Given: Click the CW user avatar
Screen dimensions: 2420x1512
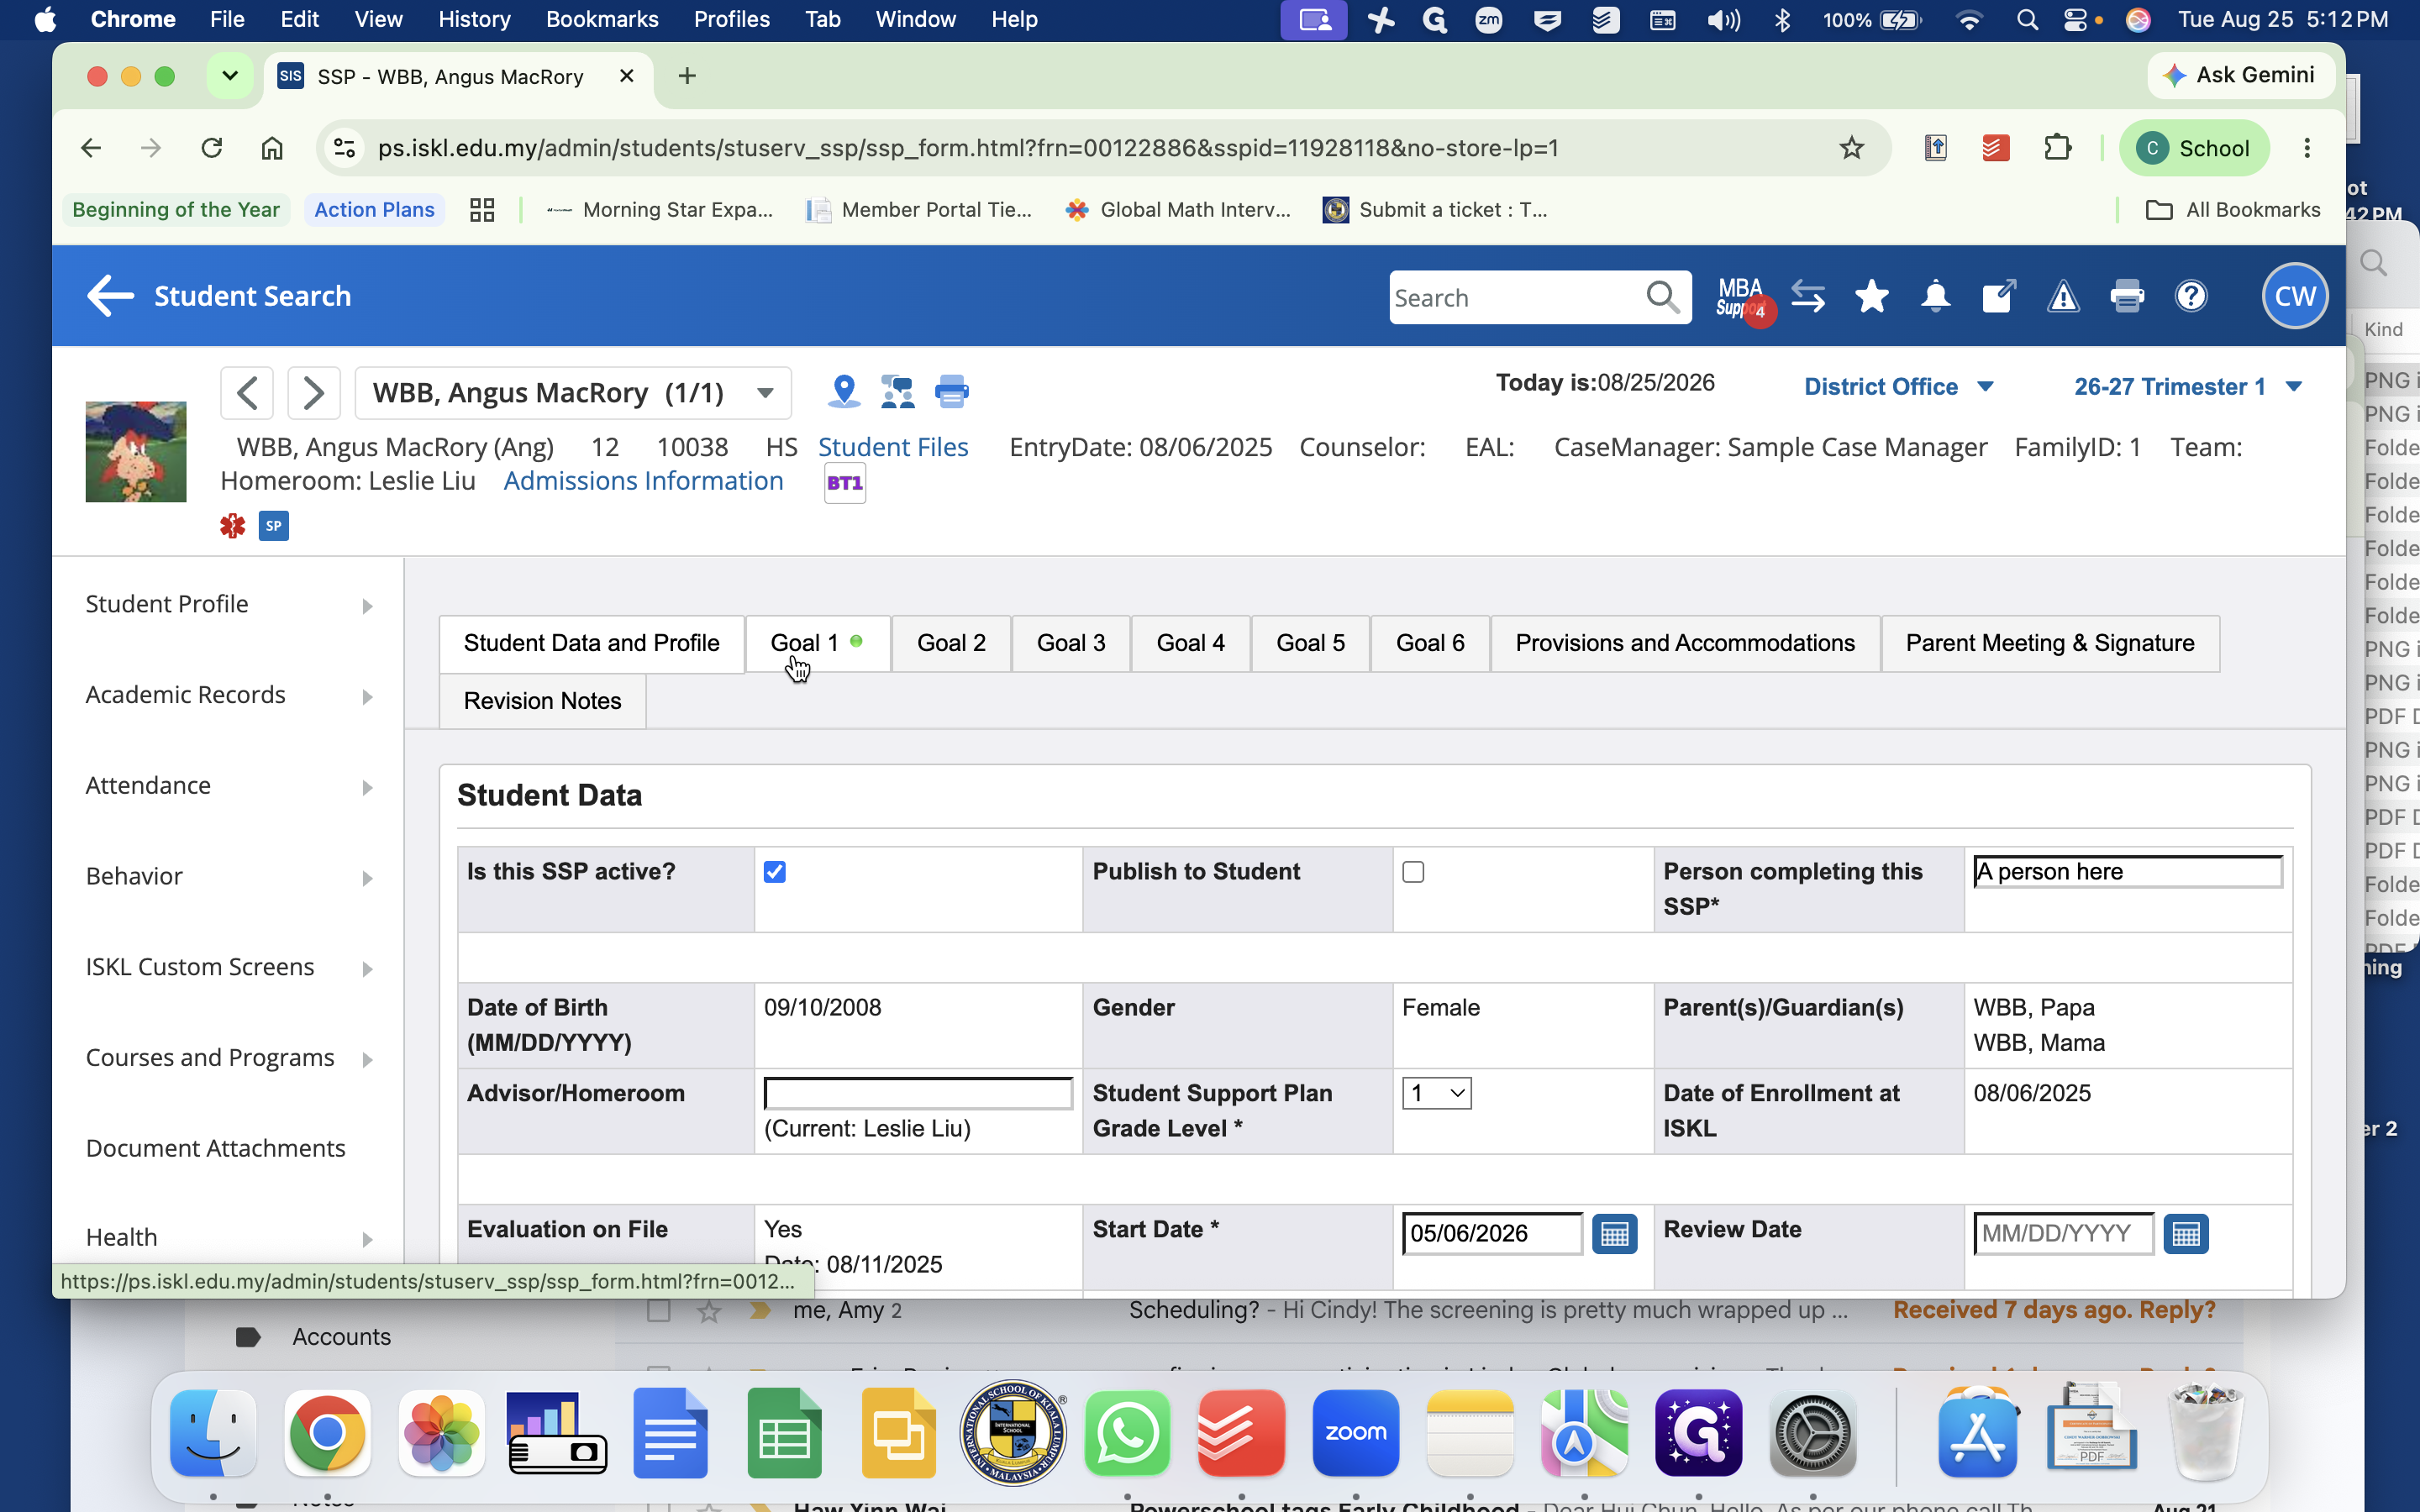Looking at the screenshot, I should tap(2295, 296).
